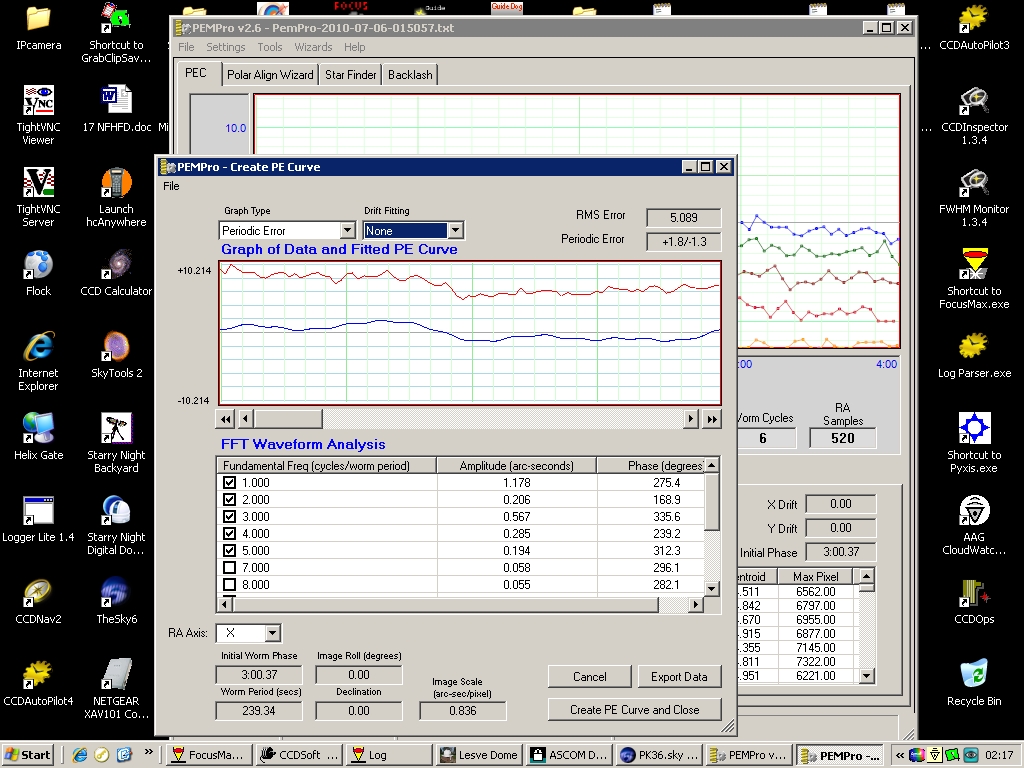
Task: Open Logger Lite 1.4 desktop icon
Action: tap(38, 519)
